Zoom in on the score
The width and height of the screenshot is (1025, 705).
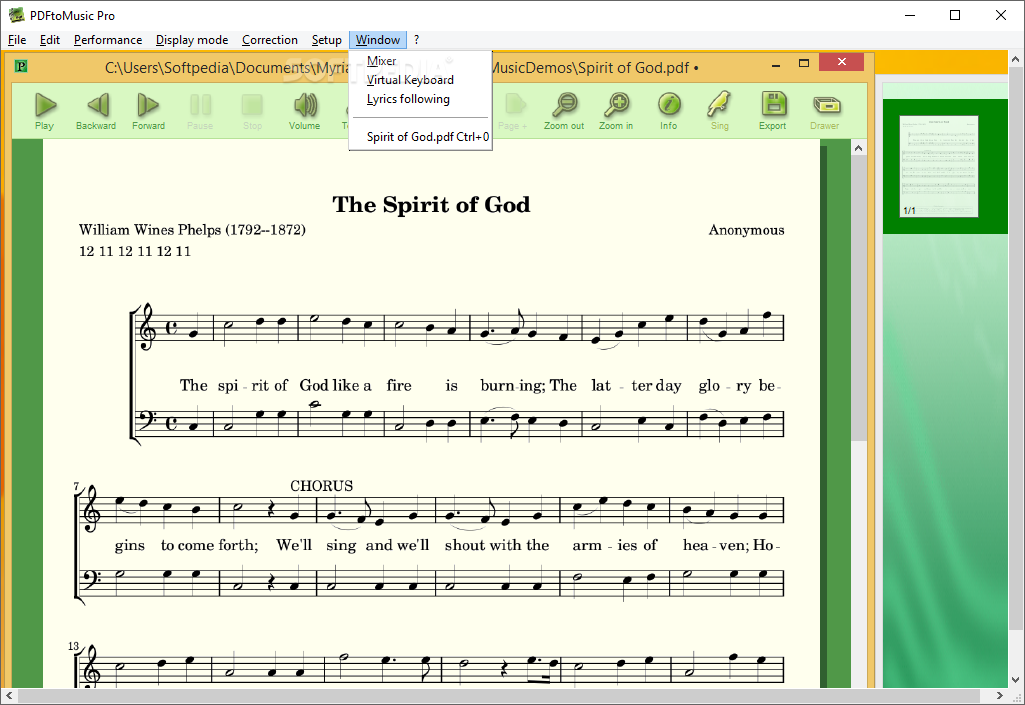coord(616,111)
